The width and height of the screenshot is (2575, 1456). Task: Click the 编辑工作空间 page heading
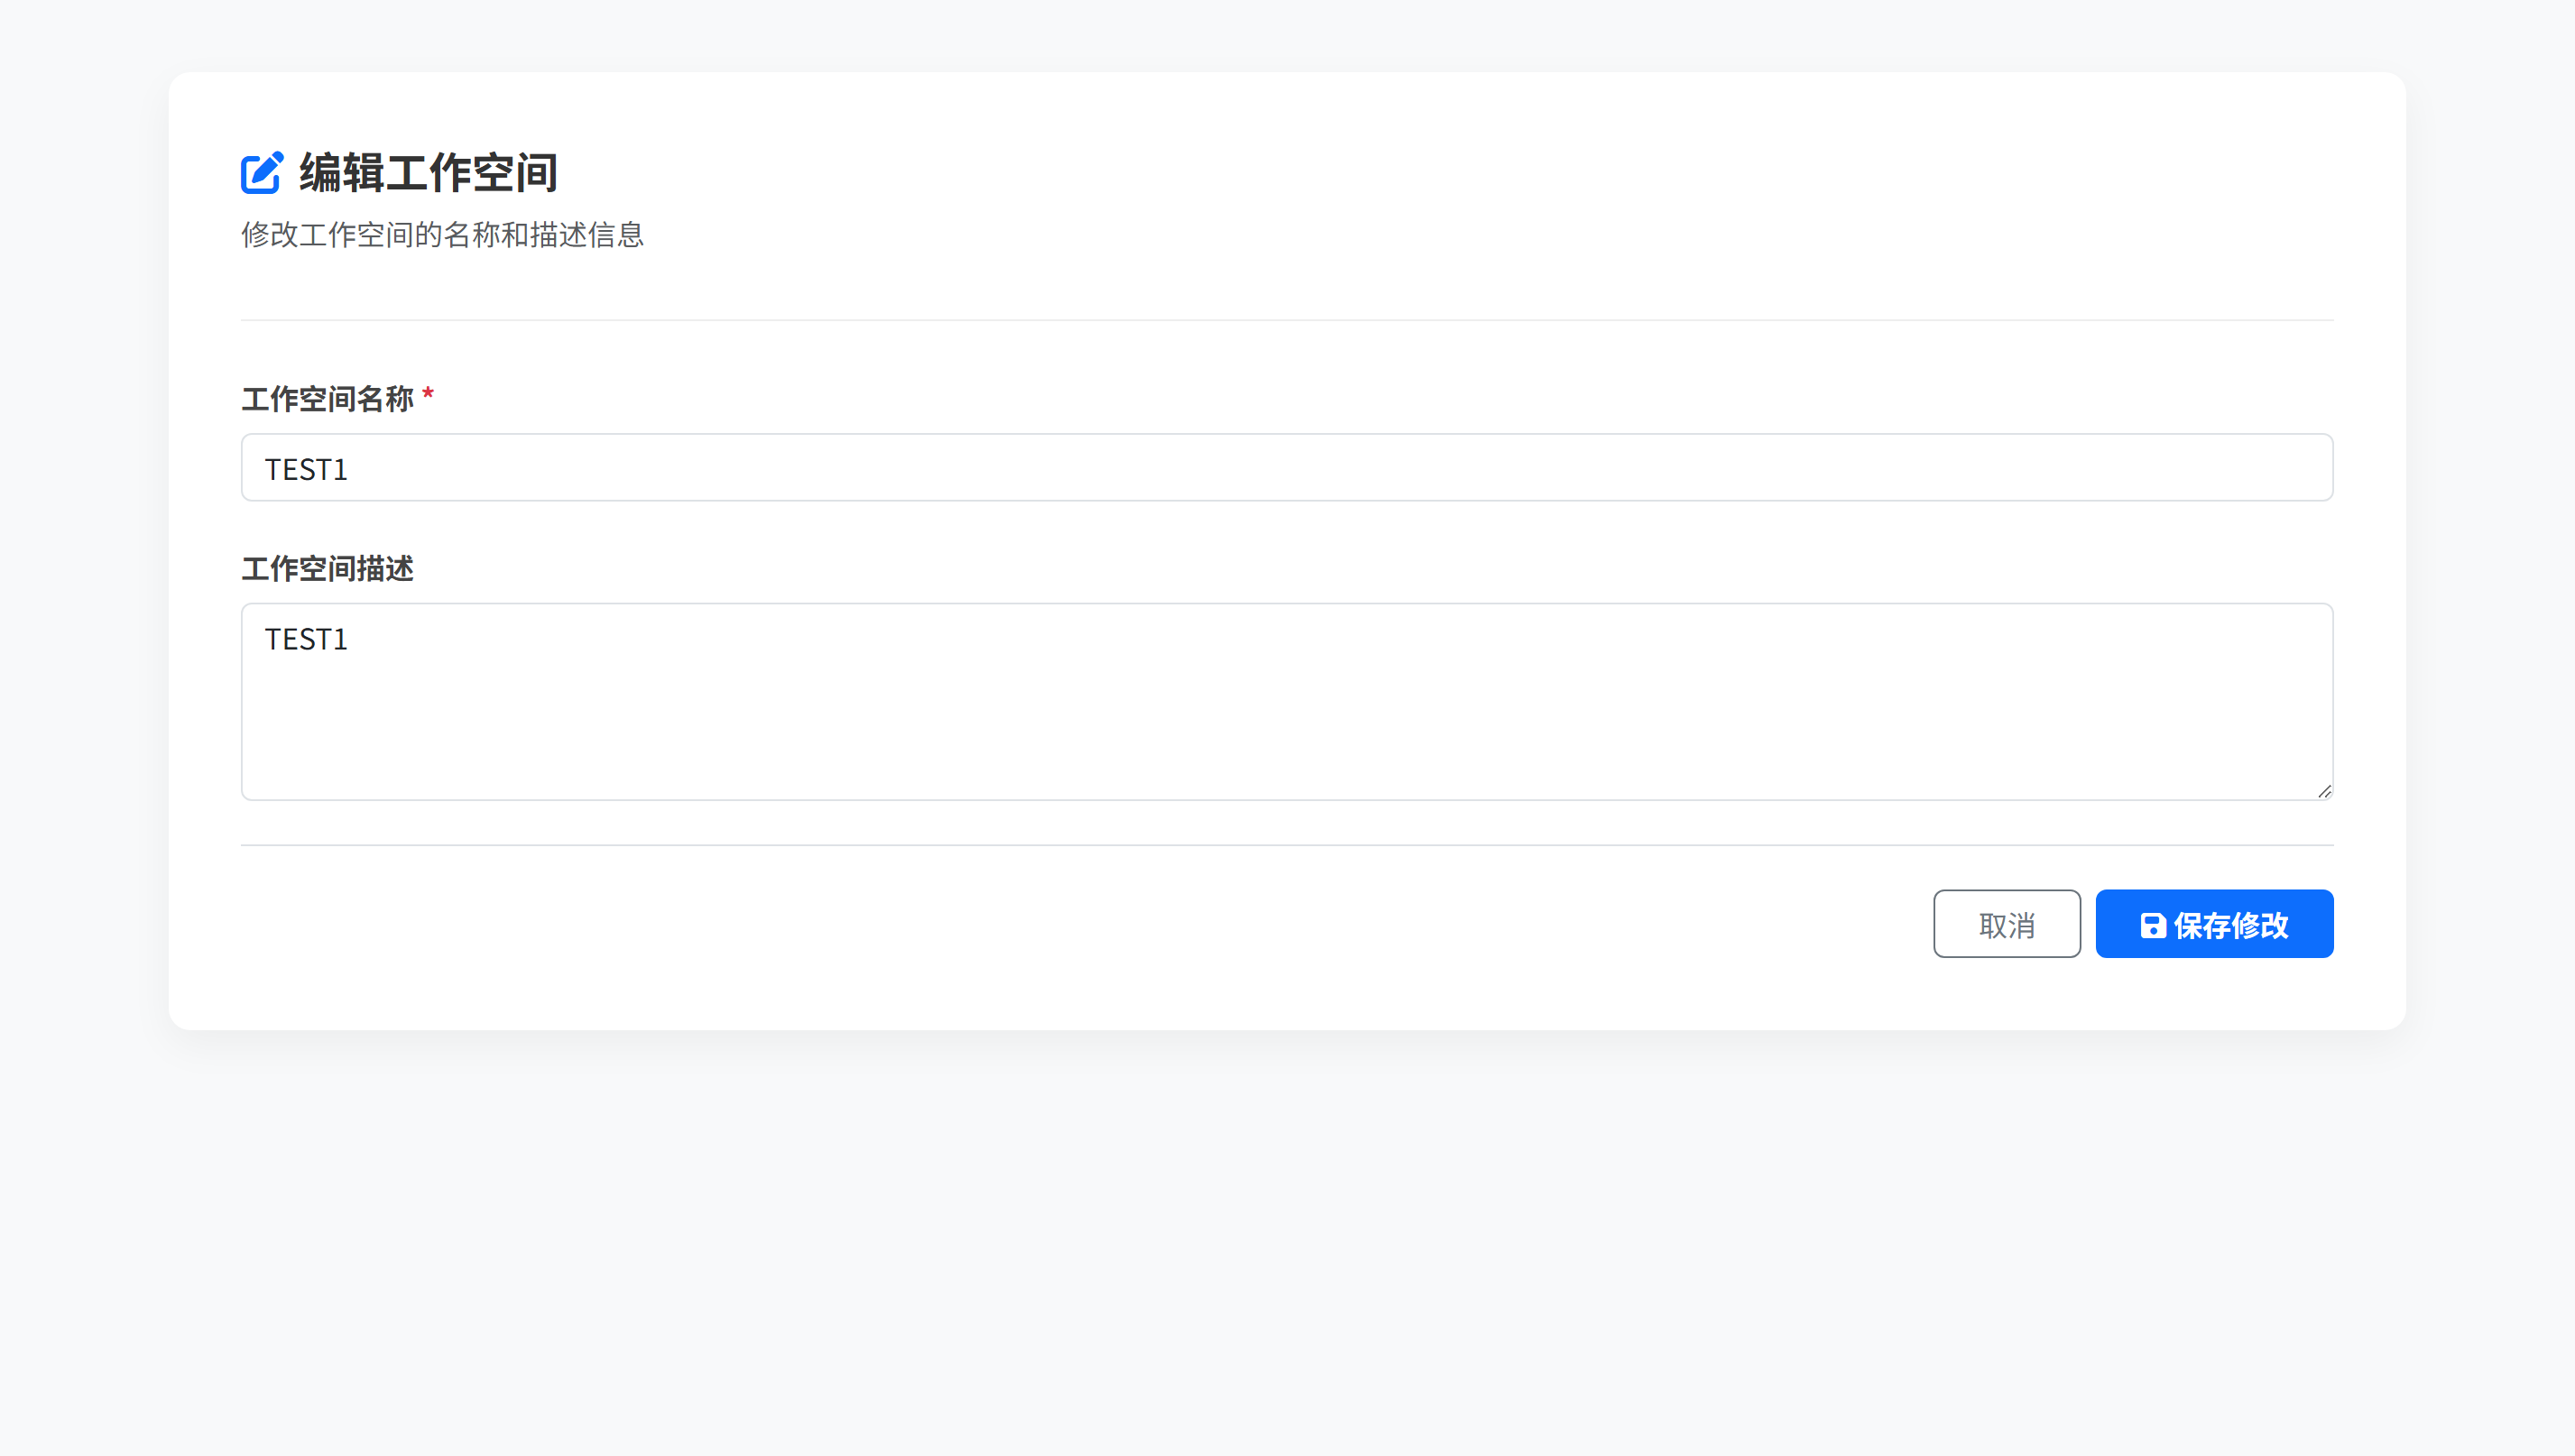pos(428,172)
